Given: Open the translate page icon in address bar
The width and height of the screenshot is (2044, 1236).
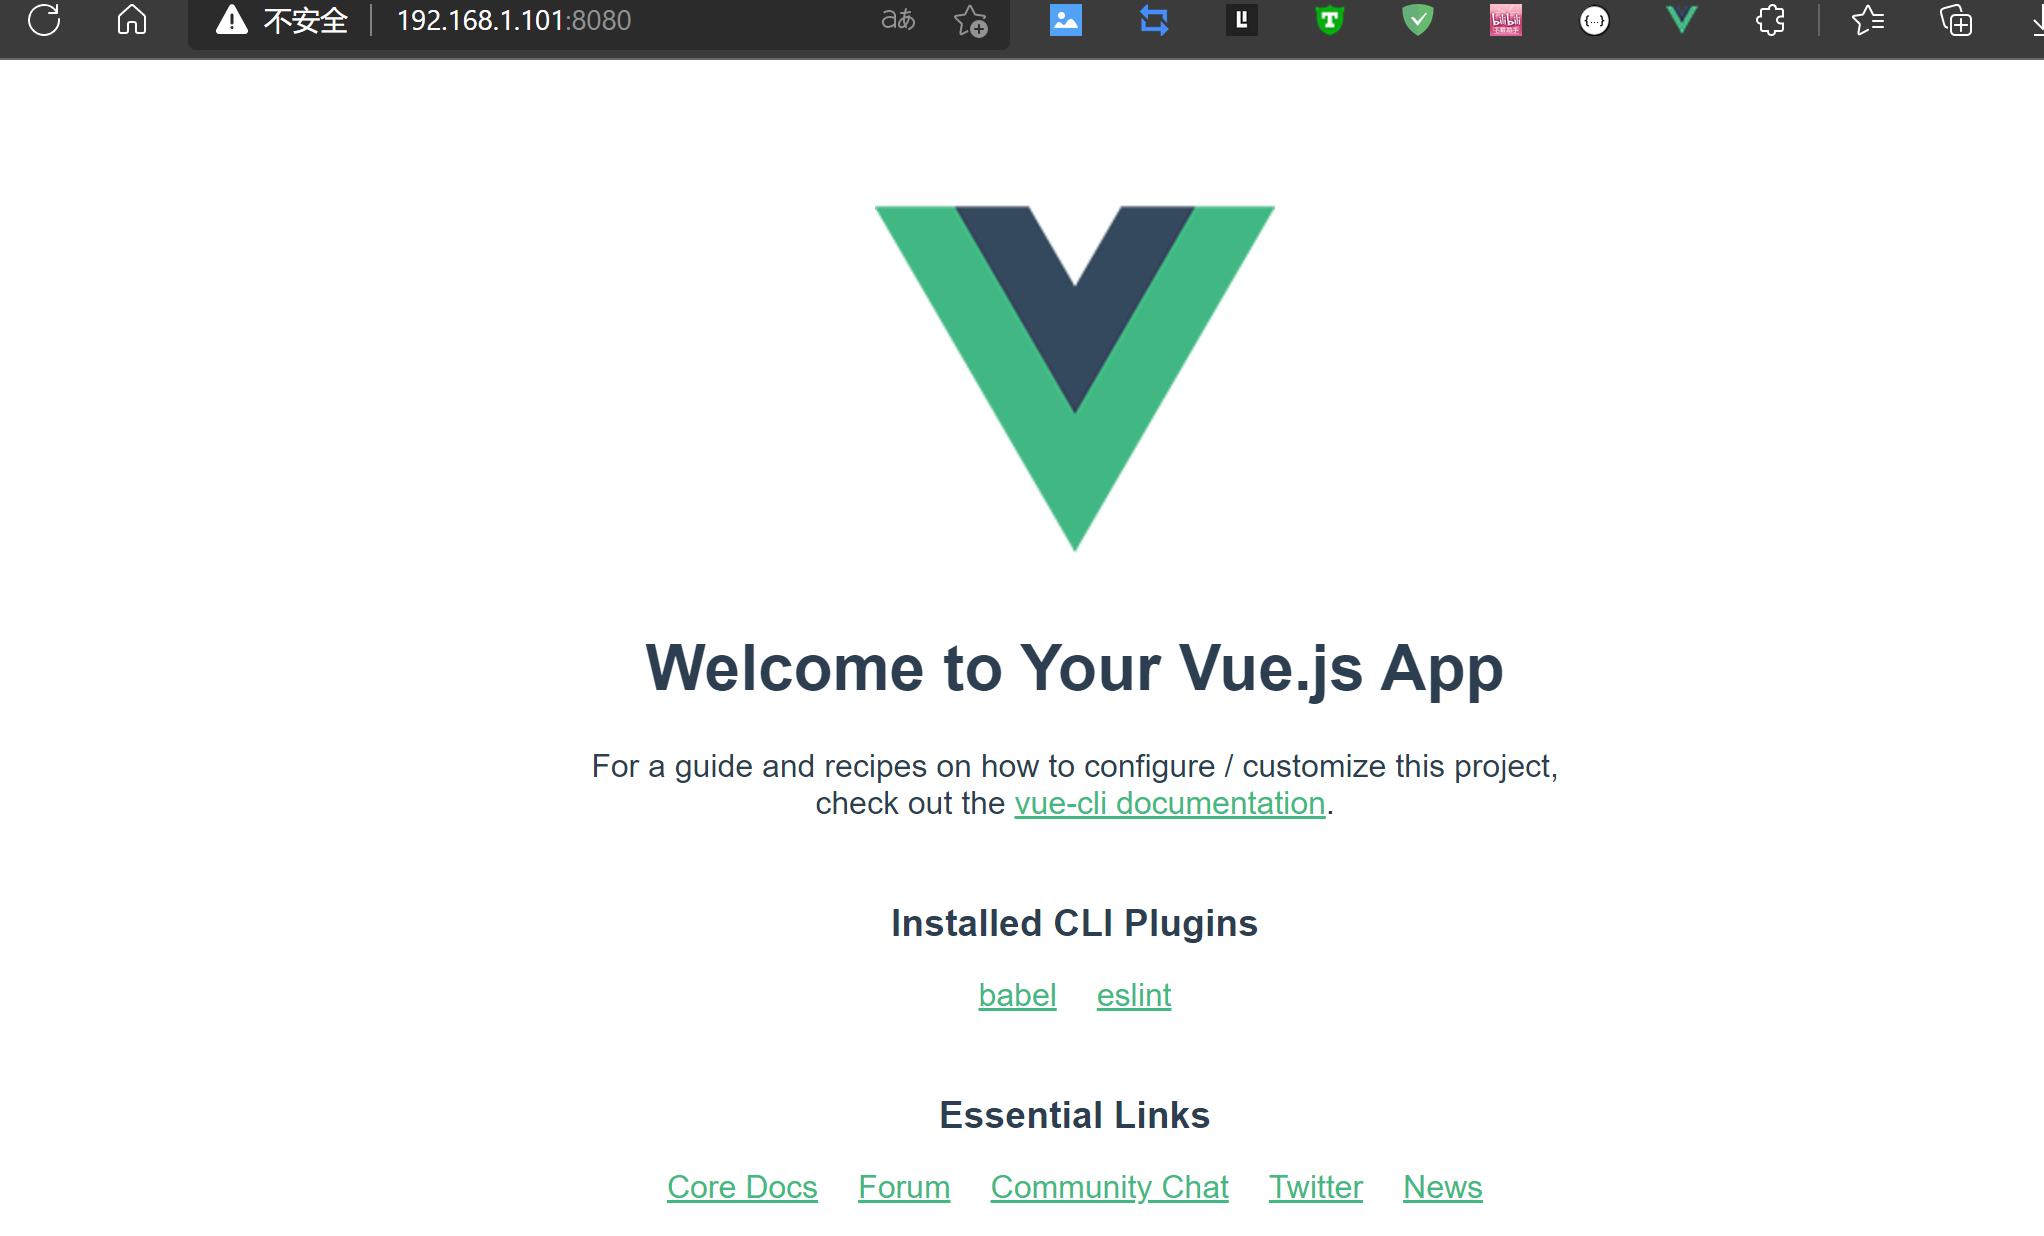Looking at the screenshot, I should (897, 20).
